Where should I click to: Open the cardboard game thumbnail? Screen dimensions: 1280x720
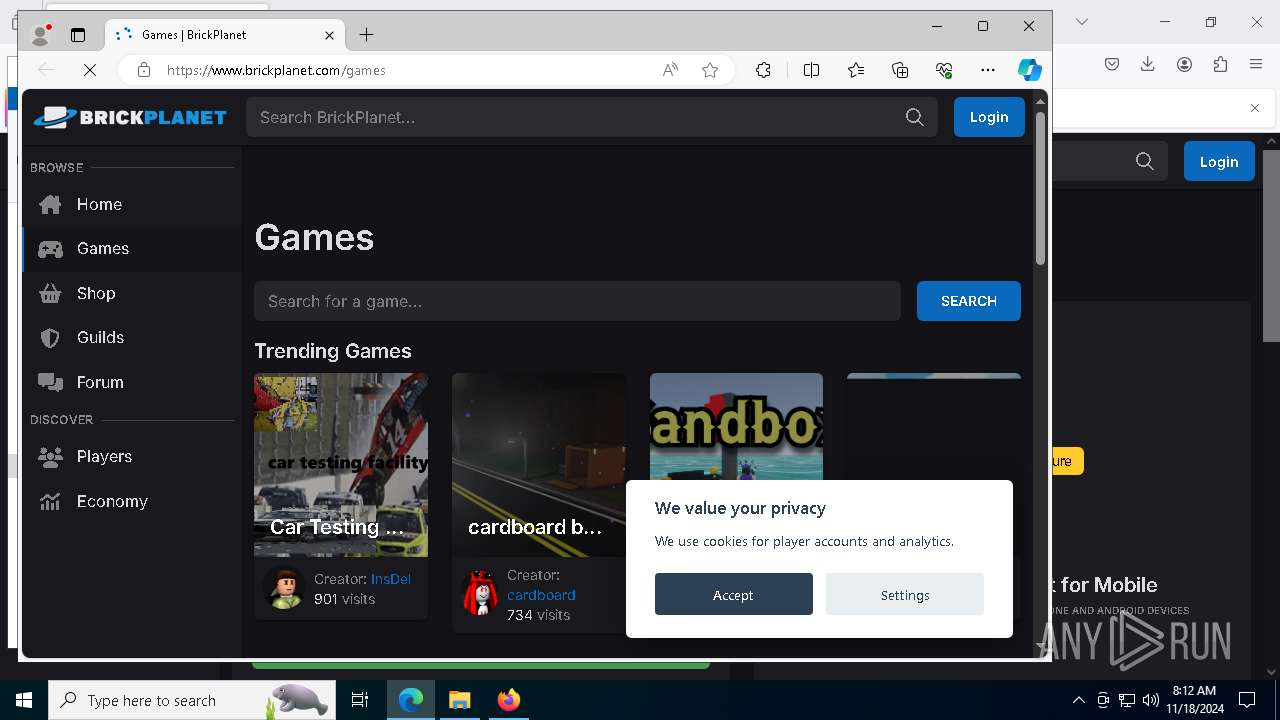[539, 465]
